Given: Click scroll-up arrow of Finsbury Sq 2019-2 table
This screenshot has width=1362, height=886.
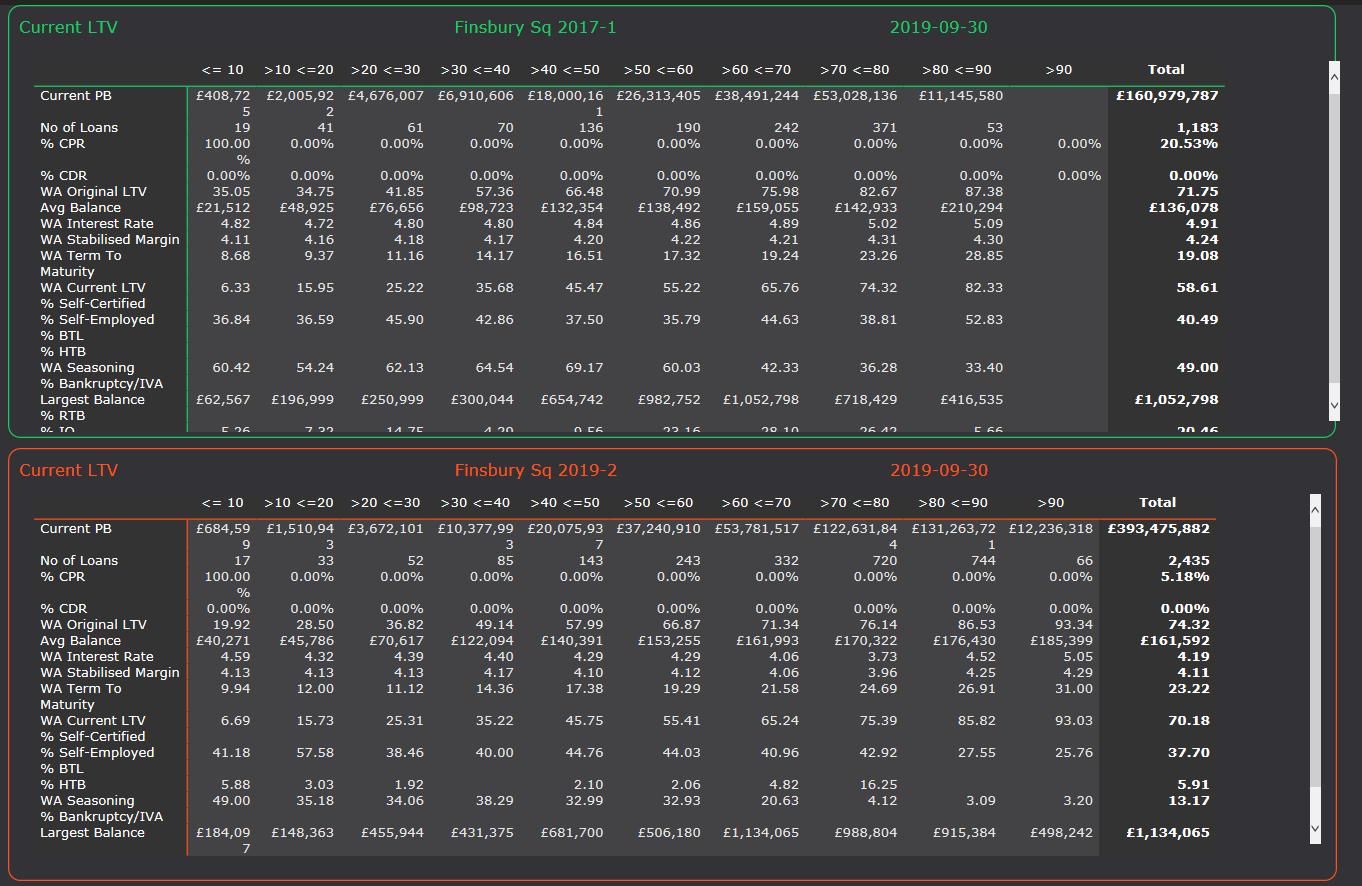Looking at the screenshot, I should (1315, 508).
